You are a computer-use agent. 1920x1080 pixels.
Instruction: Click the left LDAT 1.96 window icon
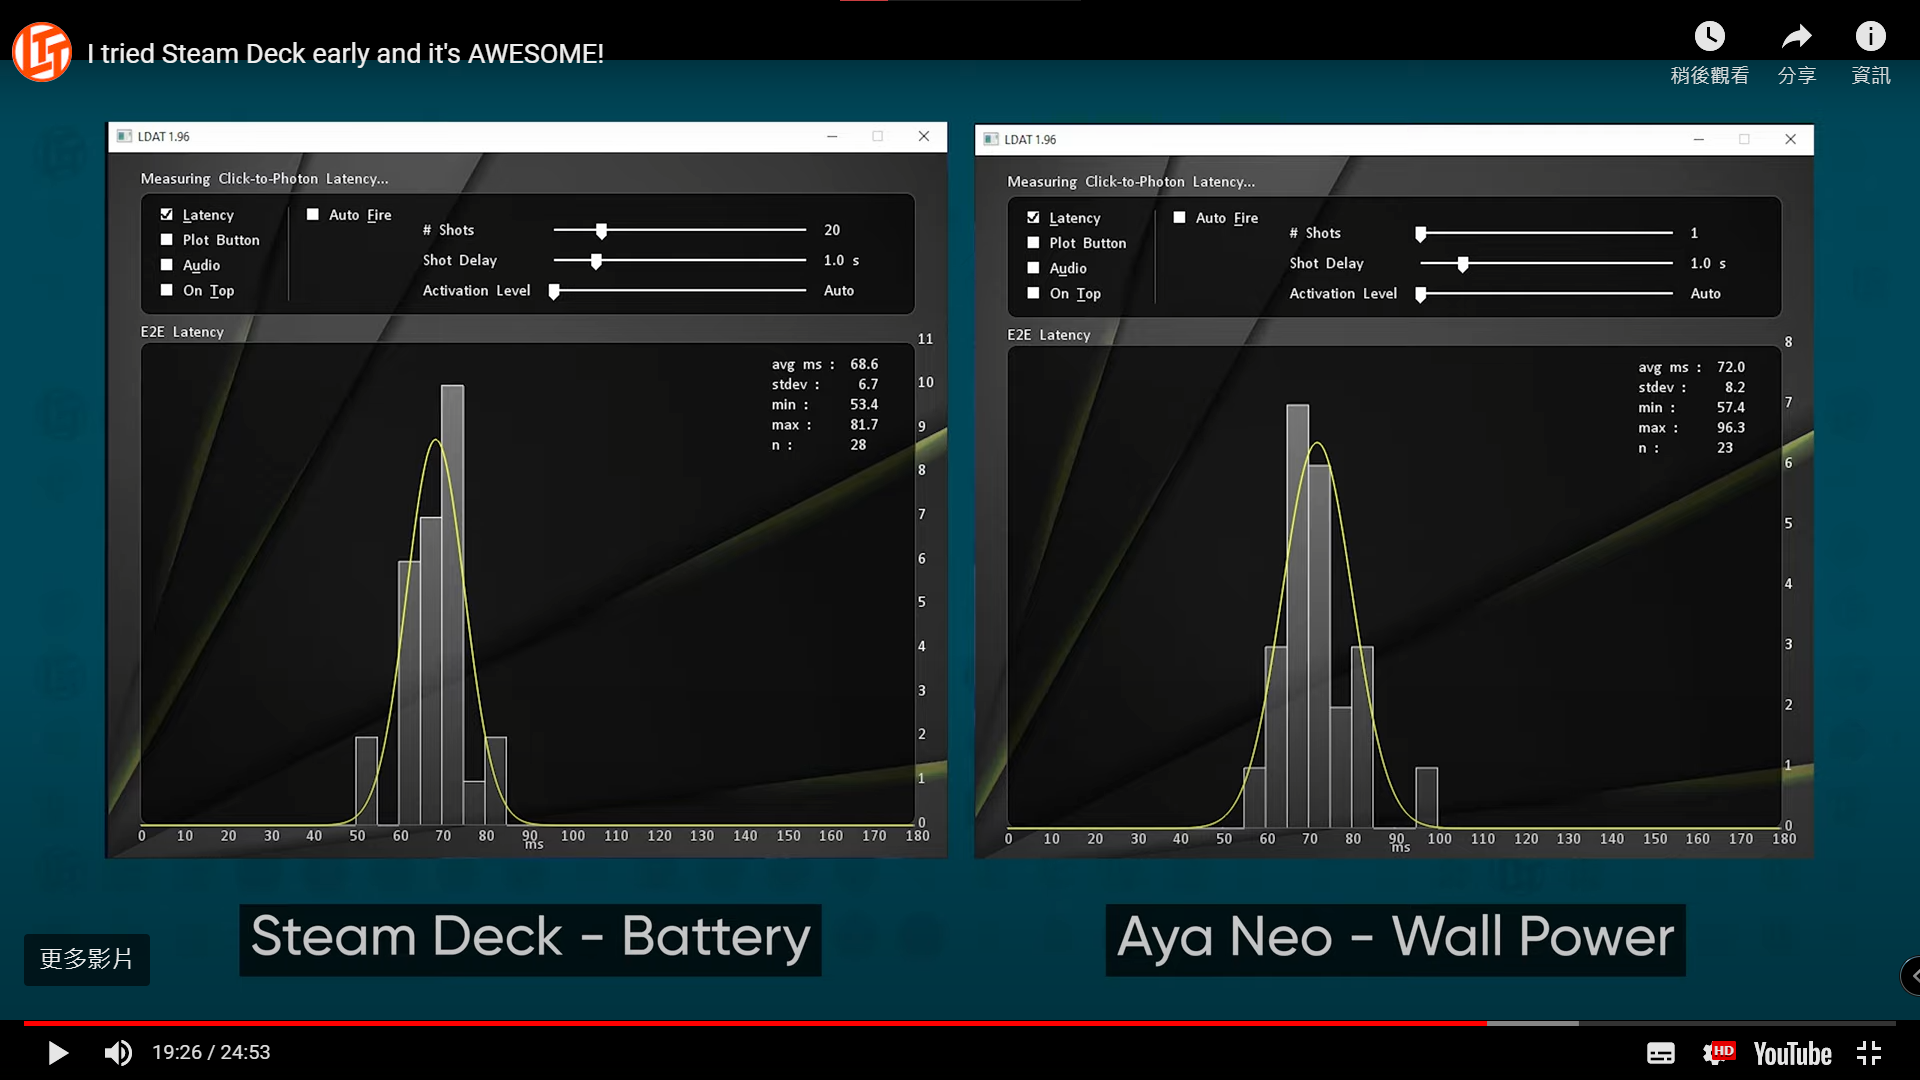tap(125, 137)
